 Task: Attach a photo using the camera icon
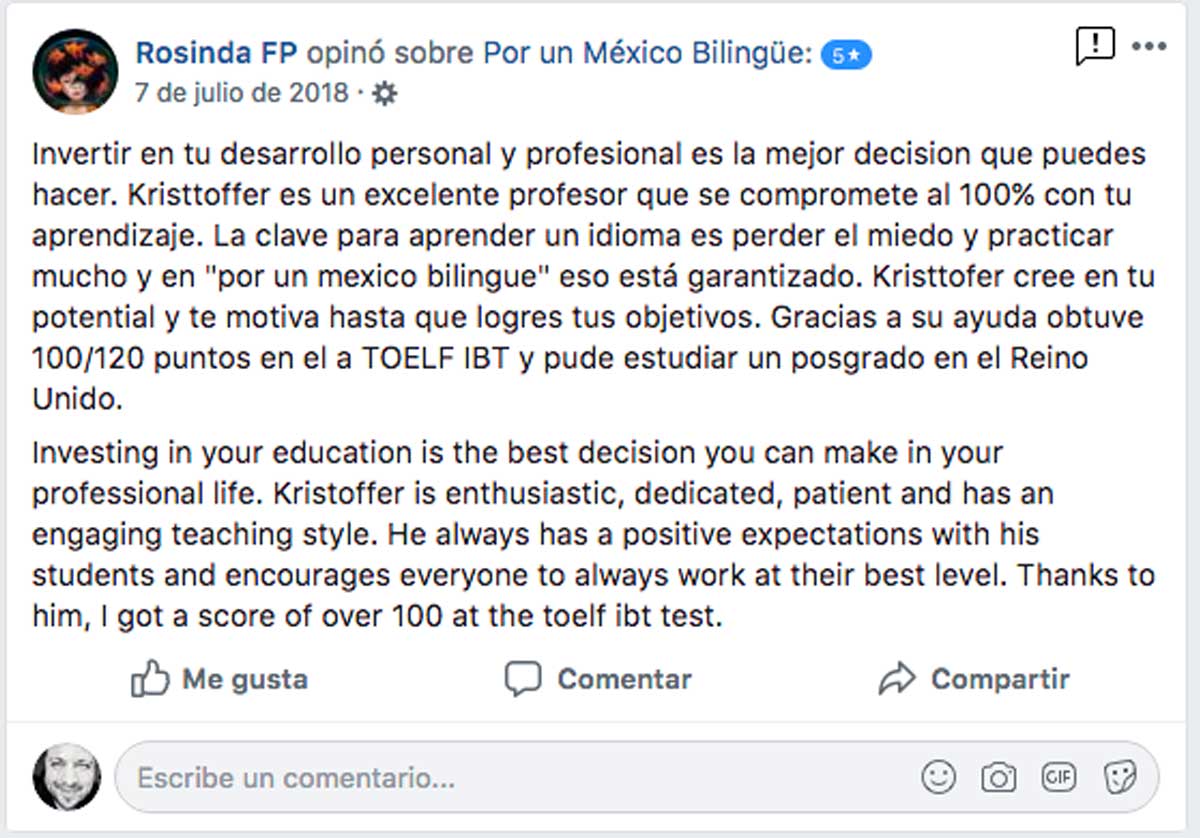pyautogui.click(x=998, y=777)
